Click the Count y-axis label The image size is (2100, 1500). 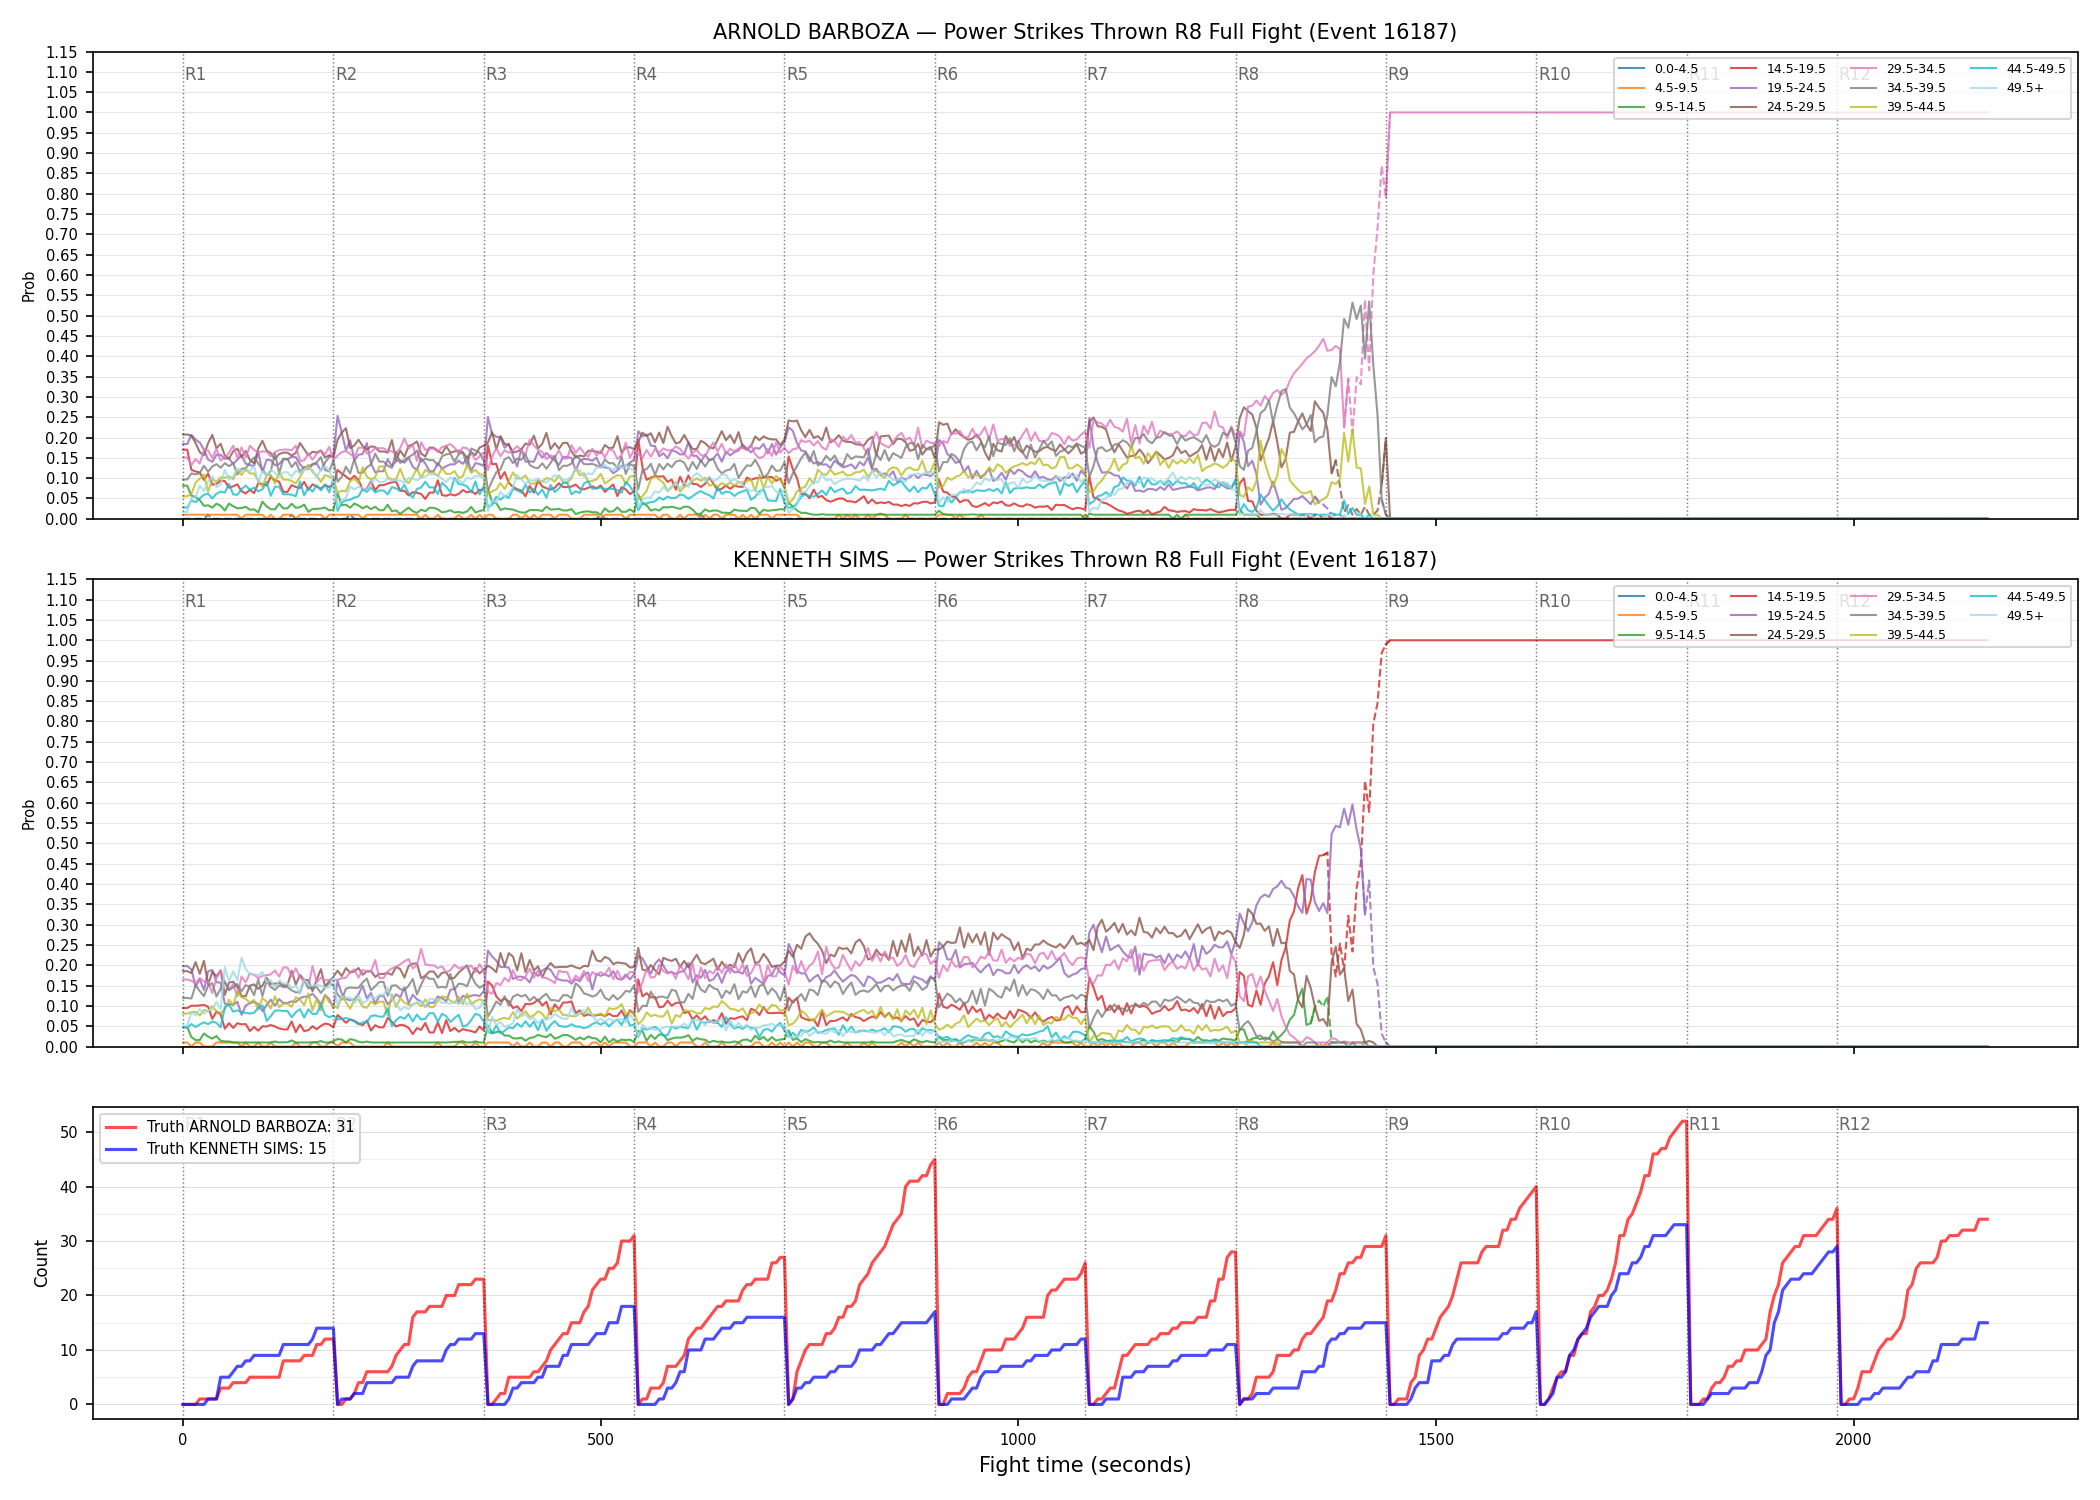click(41, 1263)
